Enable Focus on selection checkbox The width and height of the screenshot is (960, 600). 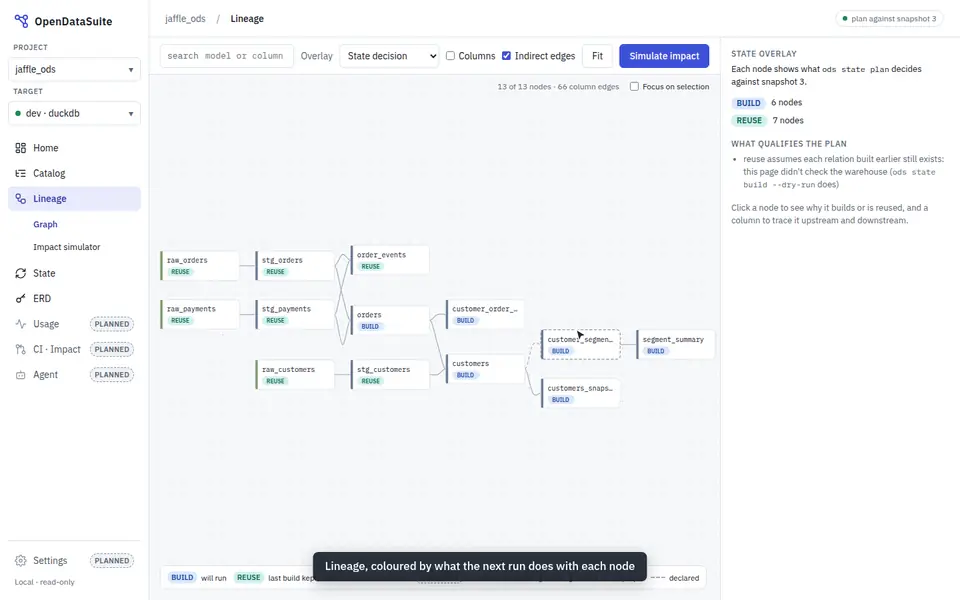click(x=634, y=86)
